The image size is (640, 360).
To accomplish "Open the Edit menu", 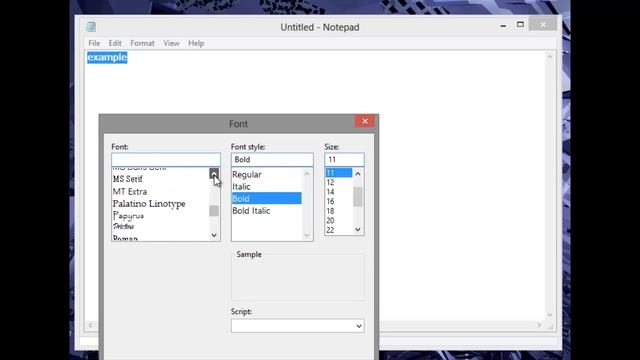I will click(115, 43).
